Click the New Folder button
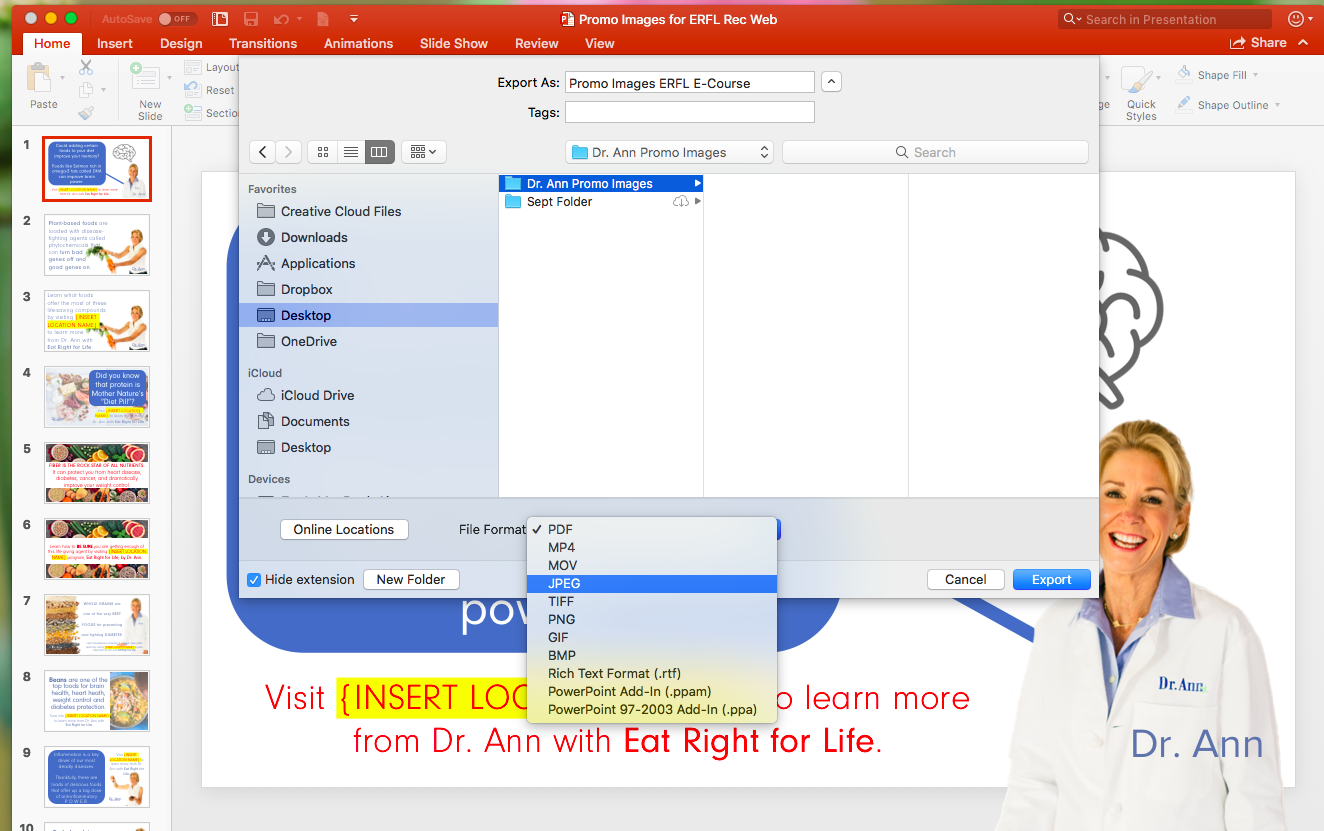This screenshot has width=1324, height=831. pyautogui.click(x=411, y=579)
